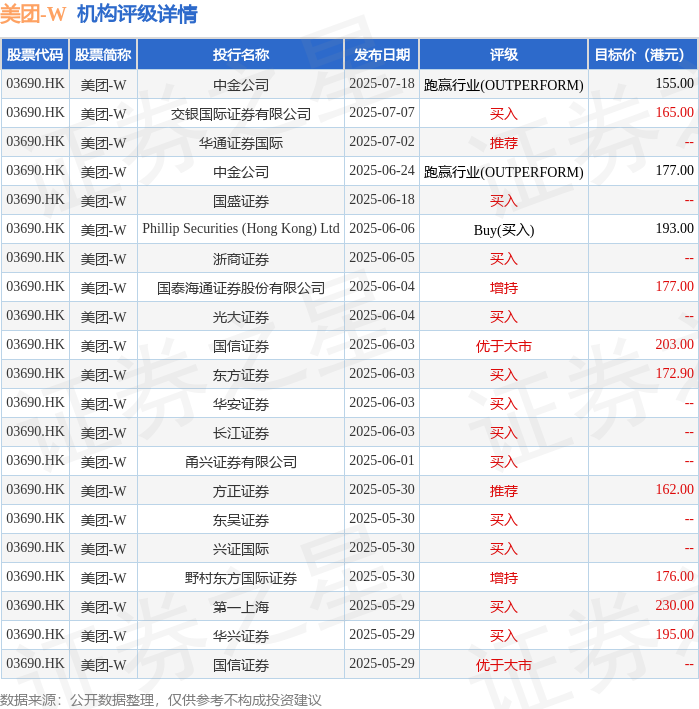Image resolution: width=699 pixels, height=709 pixels.
Task: Click the target price 230.00
Action: pyautogui.click(x=675, y=605)
